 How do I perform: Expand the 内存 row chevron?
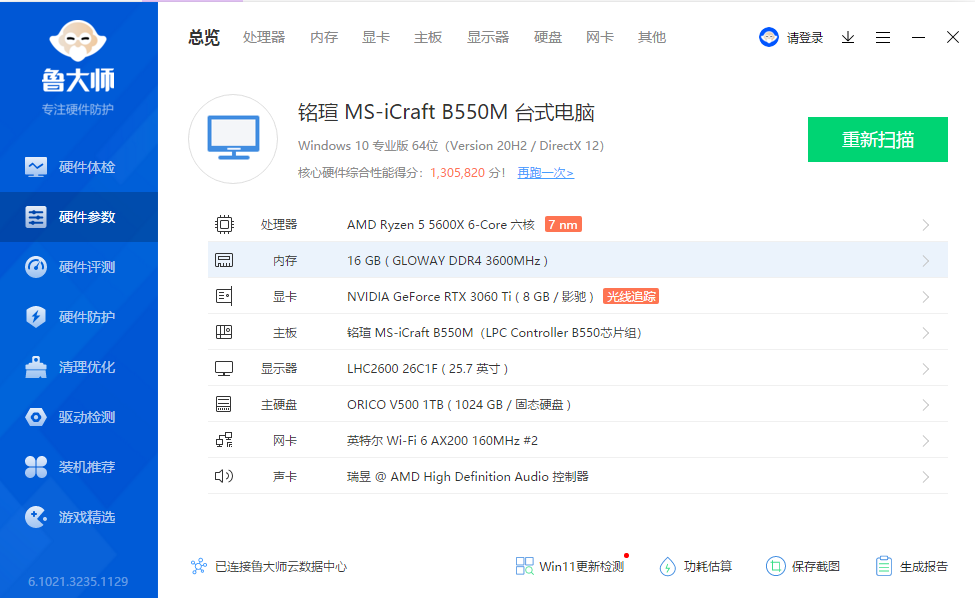(x=925, y=261)
